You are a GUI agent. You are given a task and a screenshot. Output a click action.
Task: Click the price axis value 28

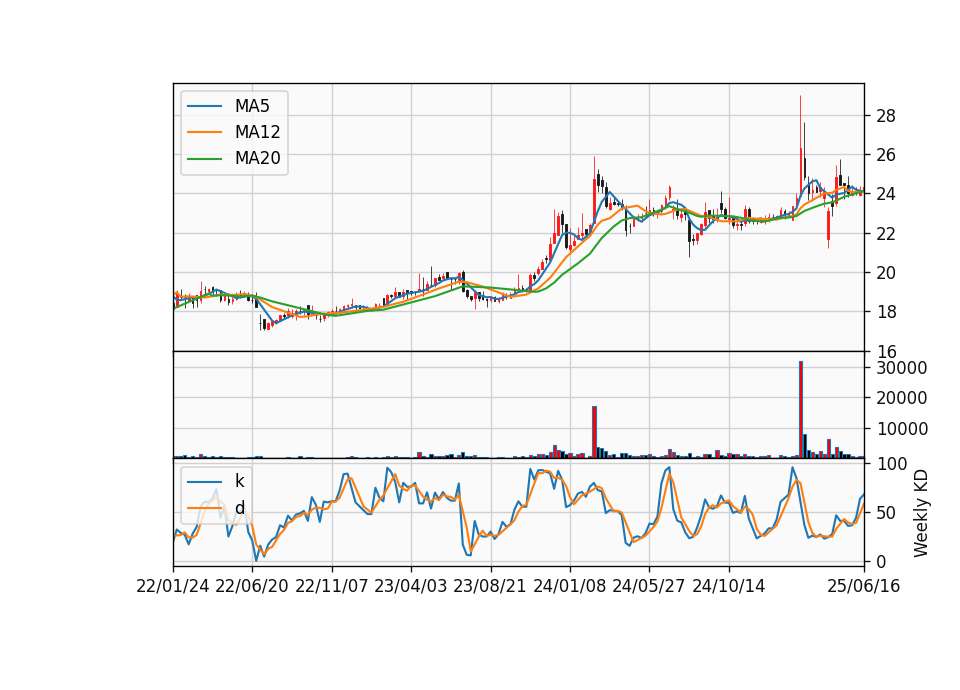[886, 116]
